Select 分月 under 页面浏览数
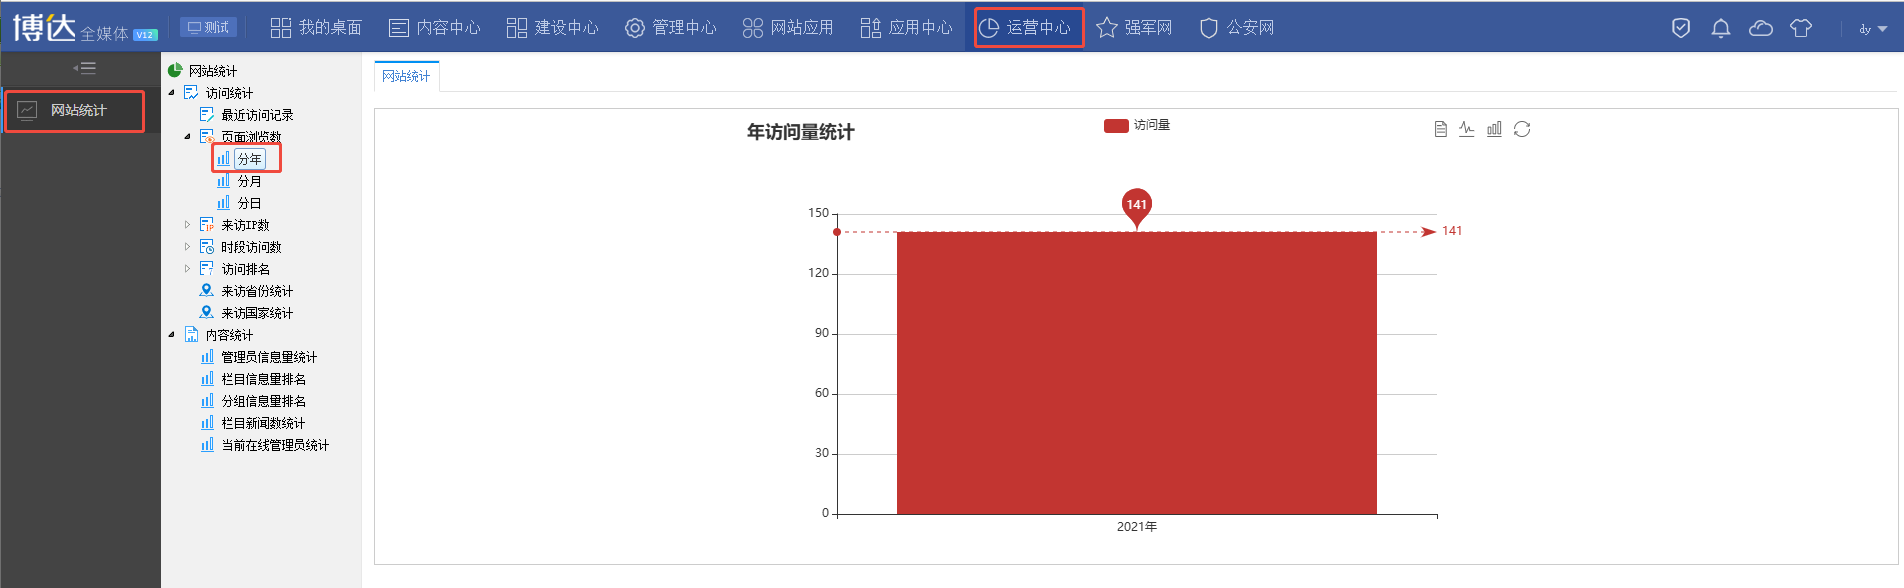The width and height of the screenshot is (1904, 588). (249, 181)
